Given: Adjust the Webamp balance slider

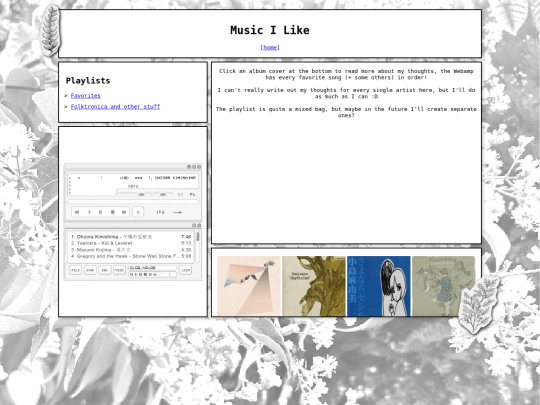Looking at the screenshot, I should (x=162, y=194).
